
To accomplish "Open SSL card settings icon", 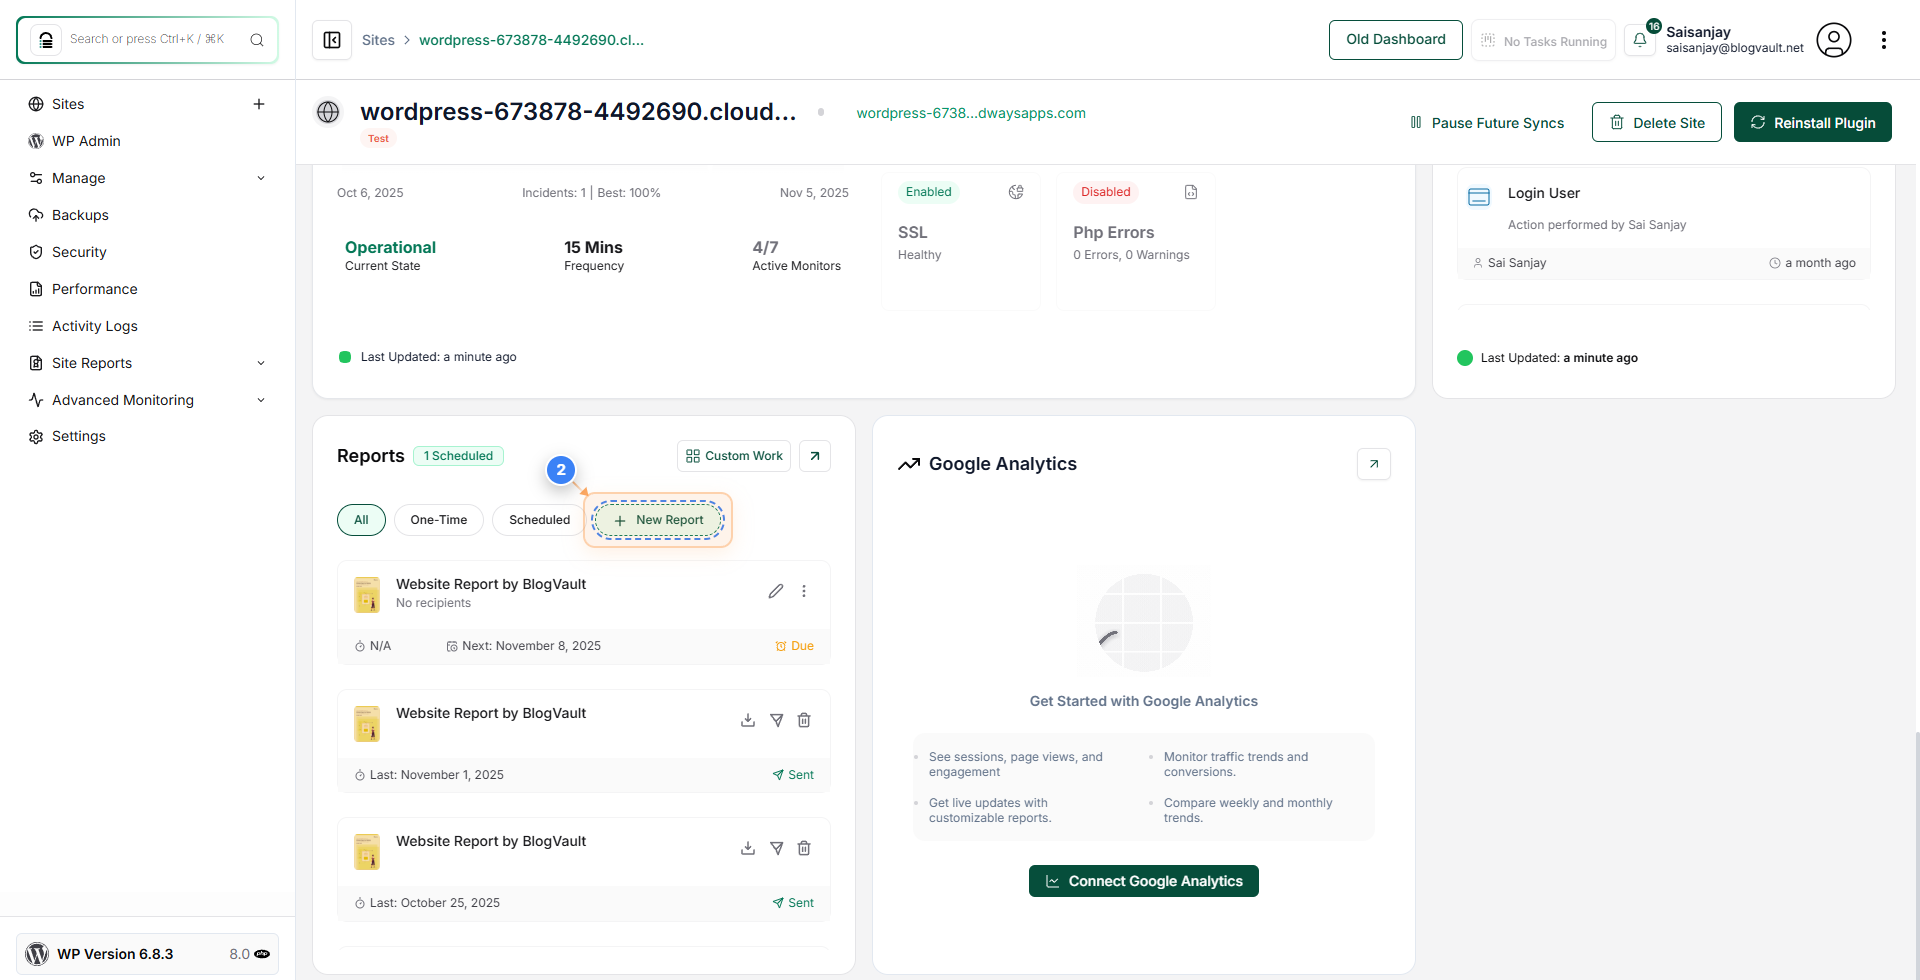I will [x=1016, y=192].
